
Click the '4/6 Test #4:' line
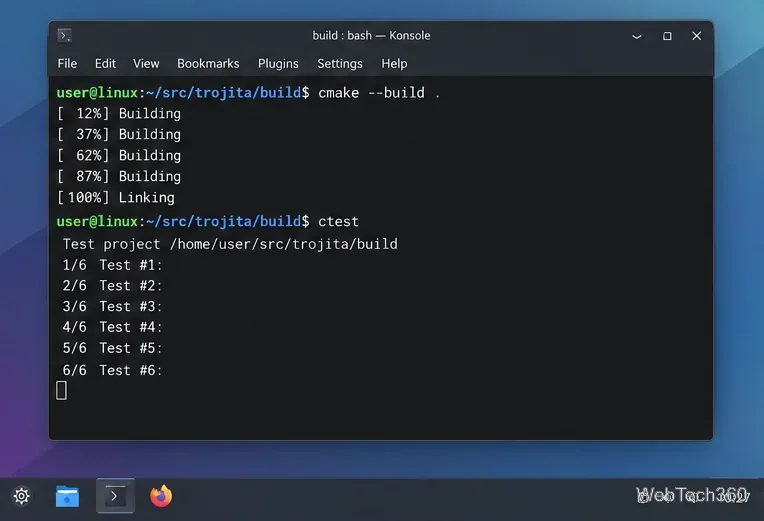click(x=112, y=327)
